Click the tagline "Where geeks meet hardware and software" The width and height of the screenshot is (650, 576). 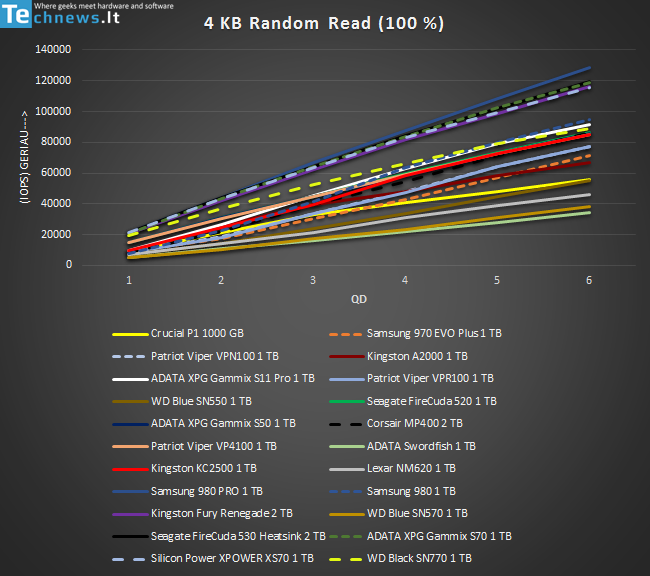pyautogui.click(x=104, y=6)
